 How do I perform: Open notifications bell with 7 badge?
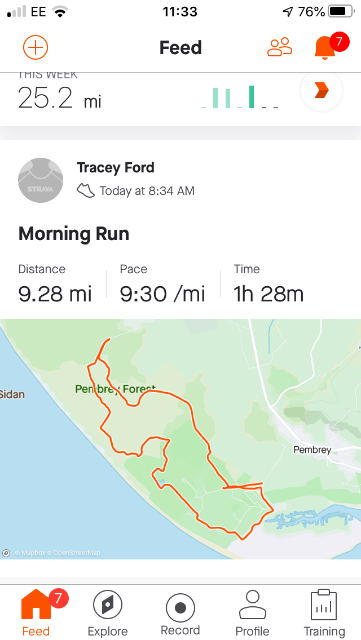[x=326, y=47]
